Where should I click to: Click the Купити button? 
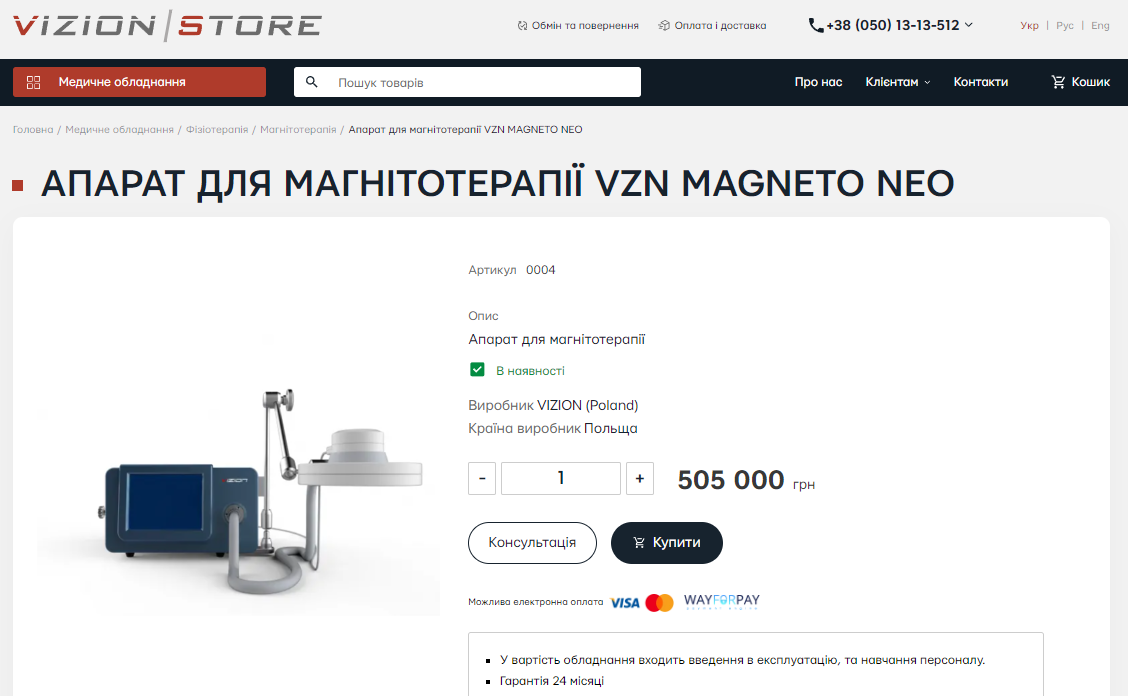tap(667, 543)
